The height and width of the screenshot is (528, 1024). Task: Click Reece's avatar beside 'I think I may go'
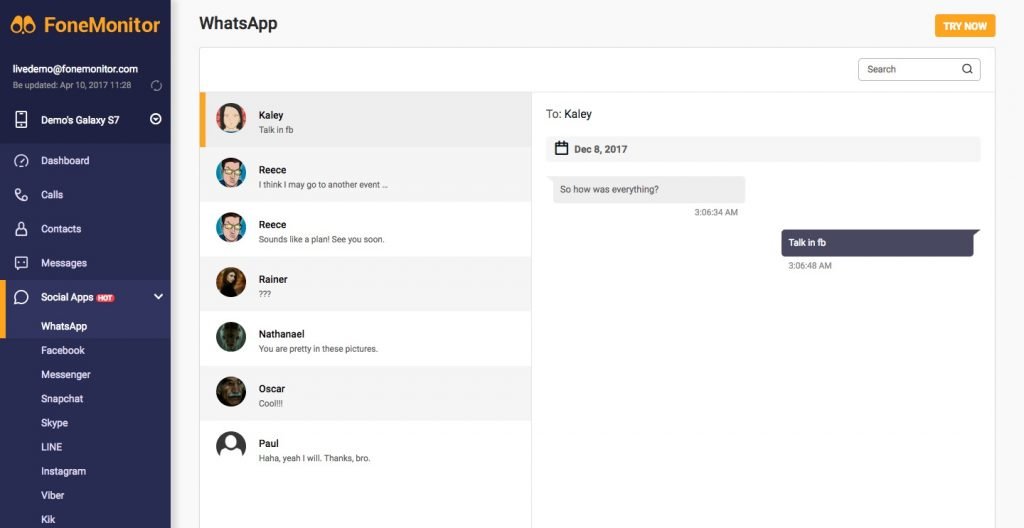pos(231,173)
